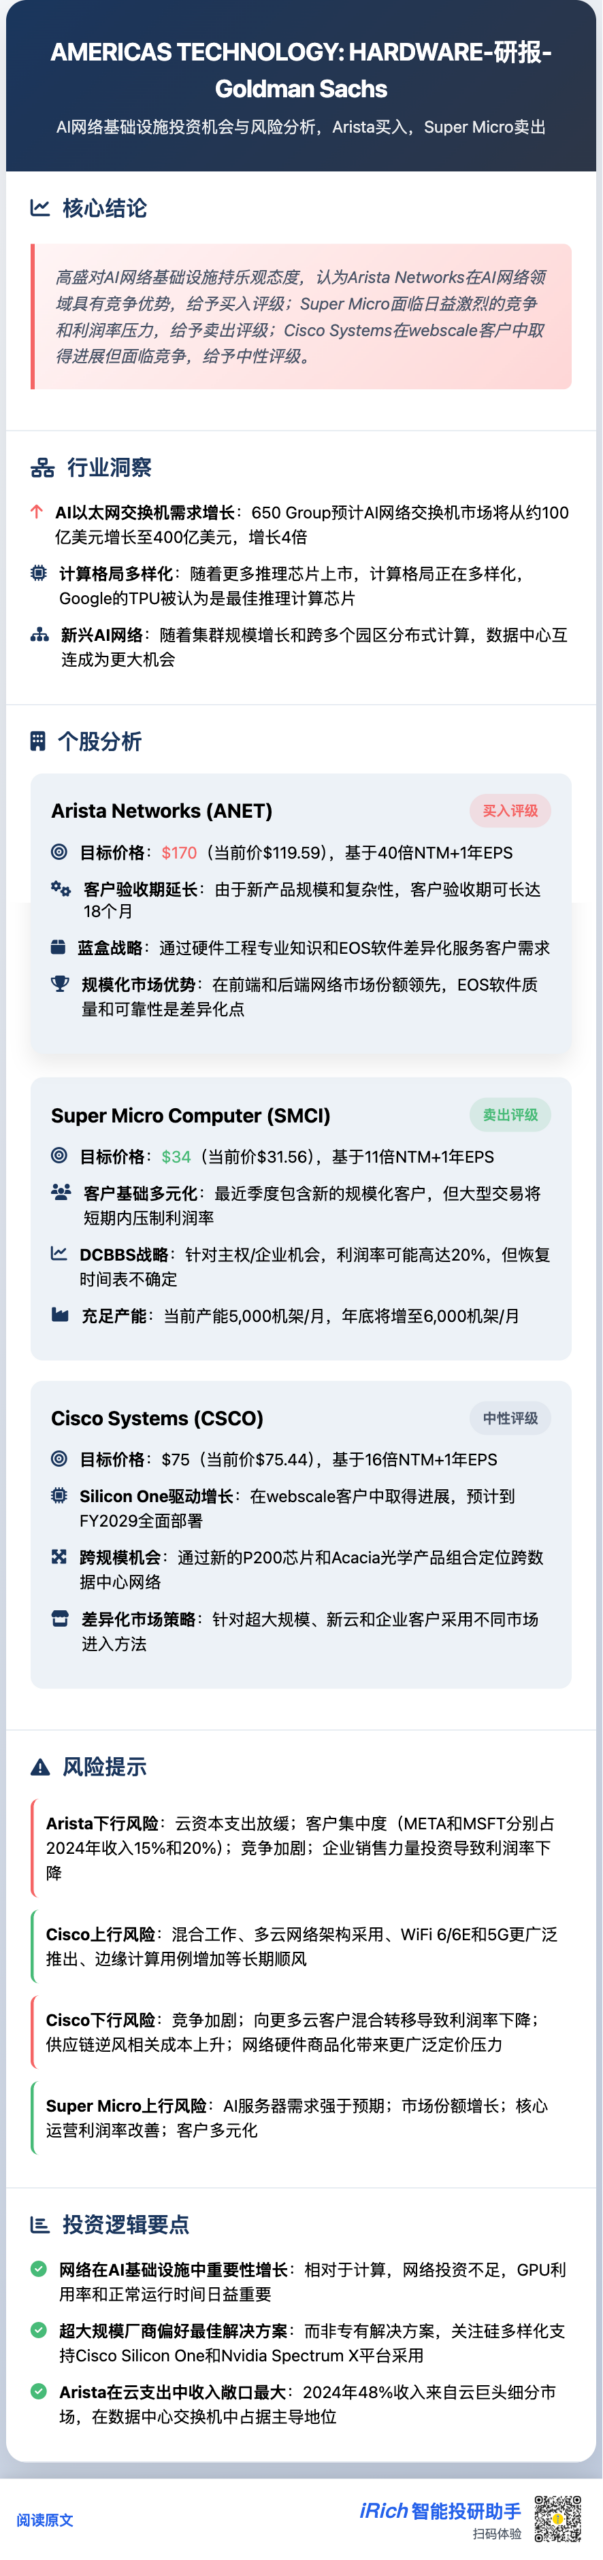Open the 阅读原文 link

pyautogui.click(x=45, y=2520)
